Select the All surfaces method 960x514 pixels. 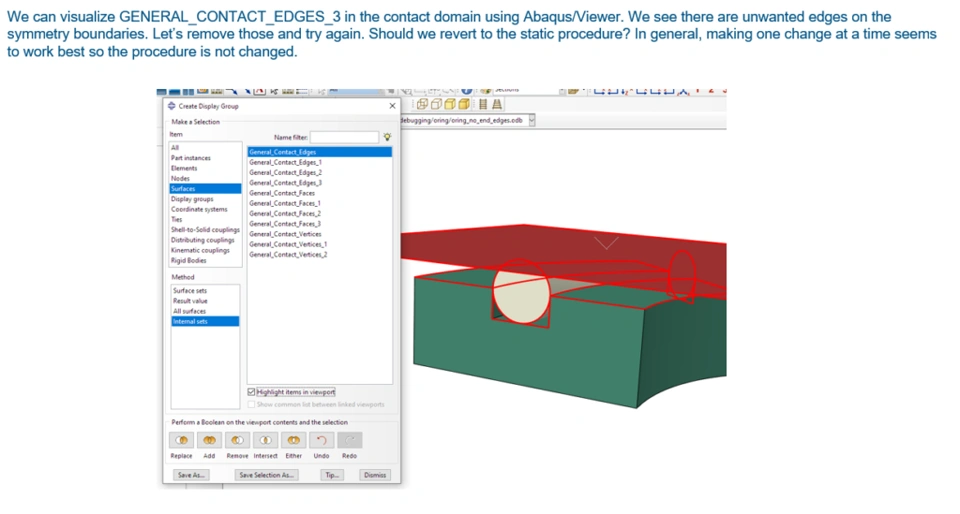(205, 311)
